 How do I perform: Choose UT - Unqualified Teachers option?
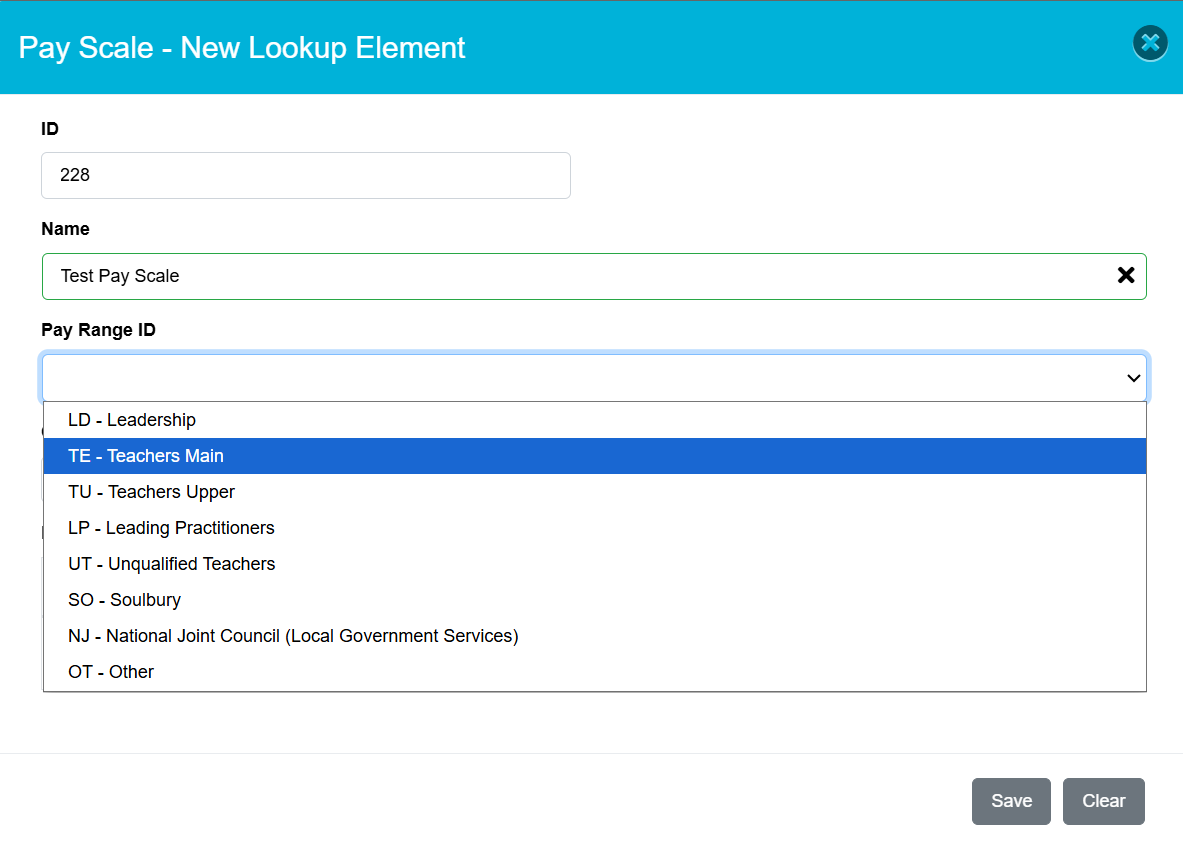click(x=171, y=564)
